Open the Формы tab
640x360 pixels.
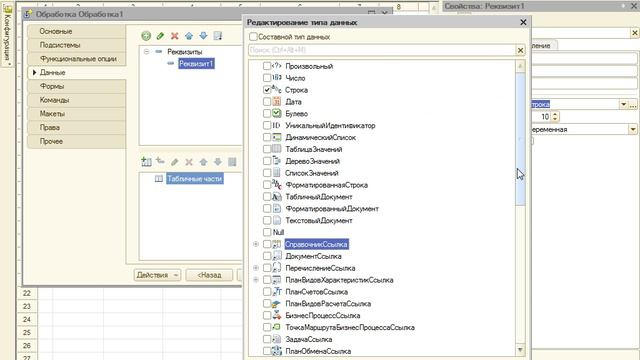77,86
